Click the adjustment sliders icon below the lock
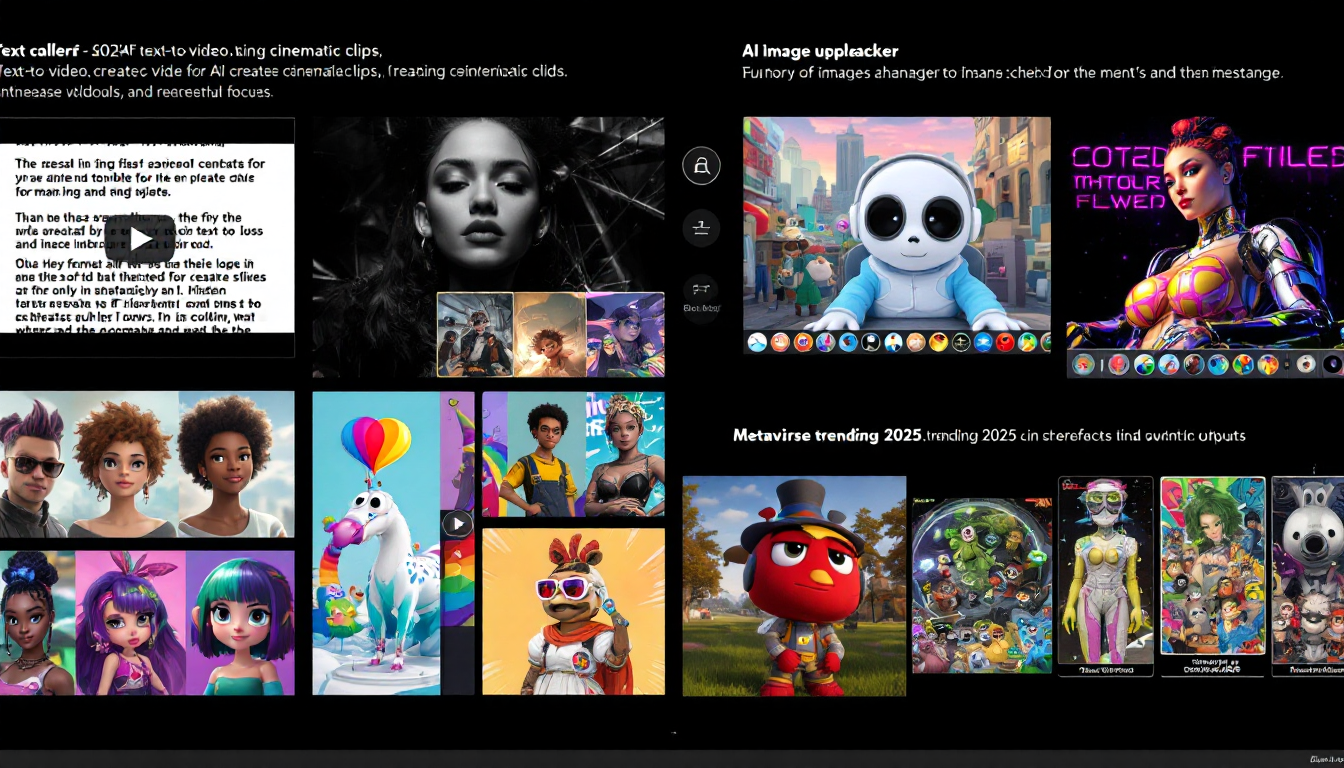 click(x=701, y=228)
